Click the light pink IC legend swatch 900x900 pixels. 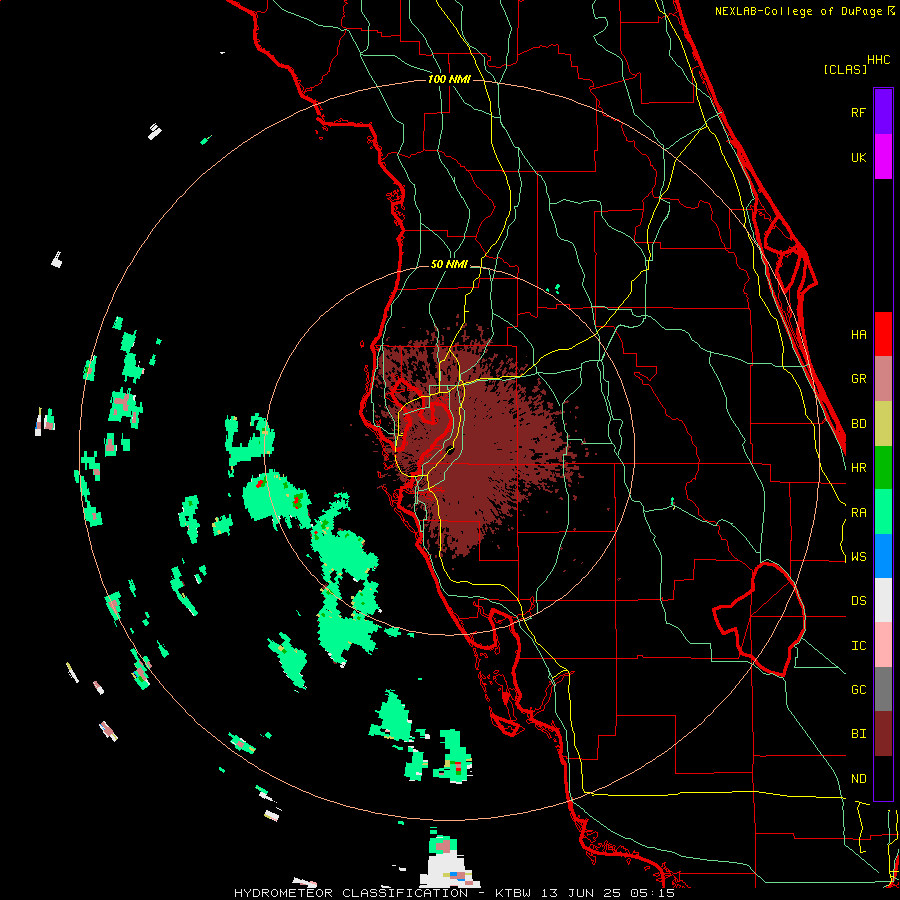click(x=883, y=645)
